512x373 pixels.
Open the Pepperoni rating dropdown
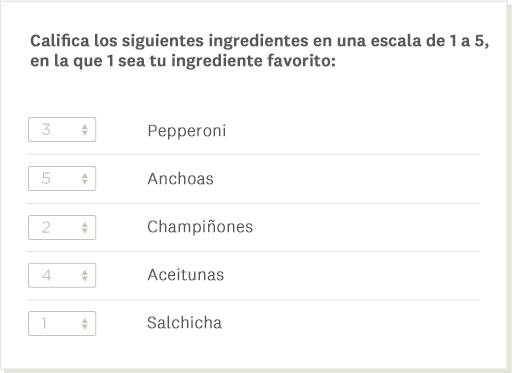point(62,129)
